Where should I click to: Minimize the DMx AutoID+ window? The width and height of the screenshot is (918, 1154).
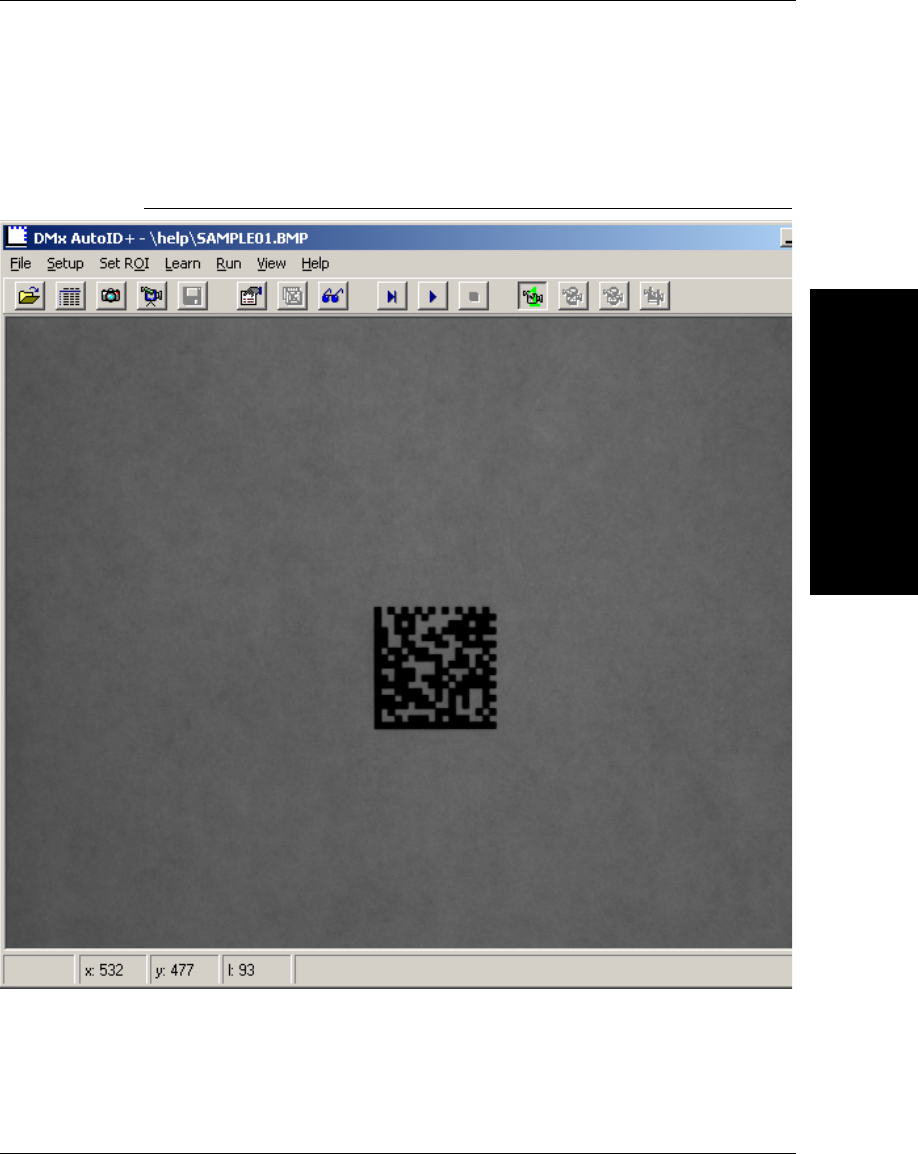[x=786, y=238]
